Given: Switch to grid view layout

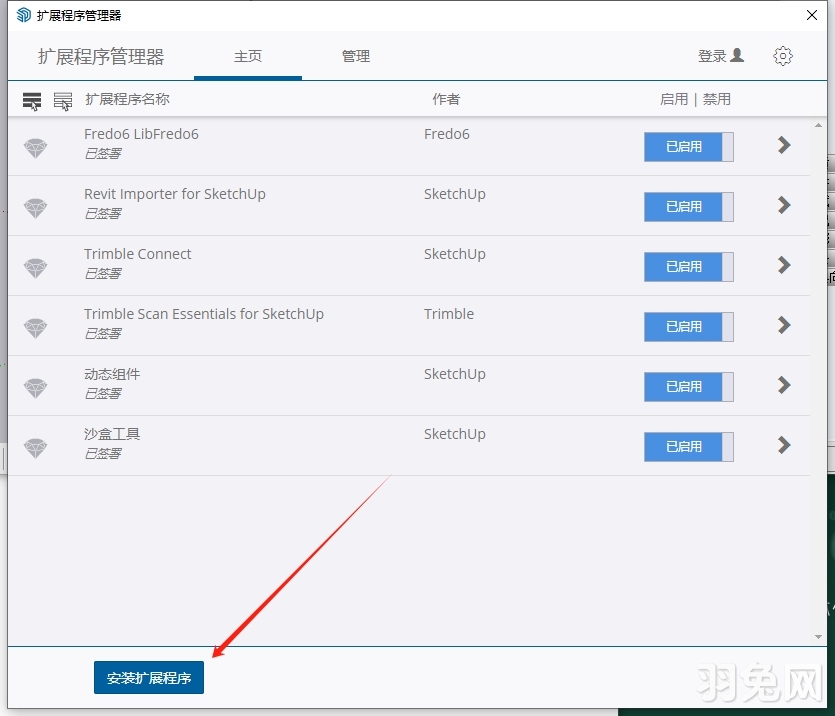Looking at the screenshot, I should [x=63, y=100].
